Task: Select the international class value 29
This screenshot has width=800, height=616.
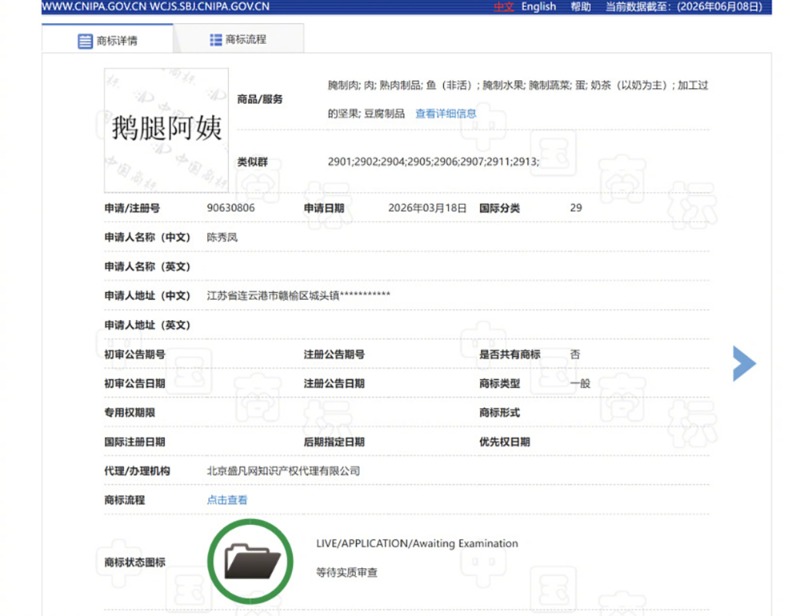Action: pyautogui.click(x=576, y=208)
